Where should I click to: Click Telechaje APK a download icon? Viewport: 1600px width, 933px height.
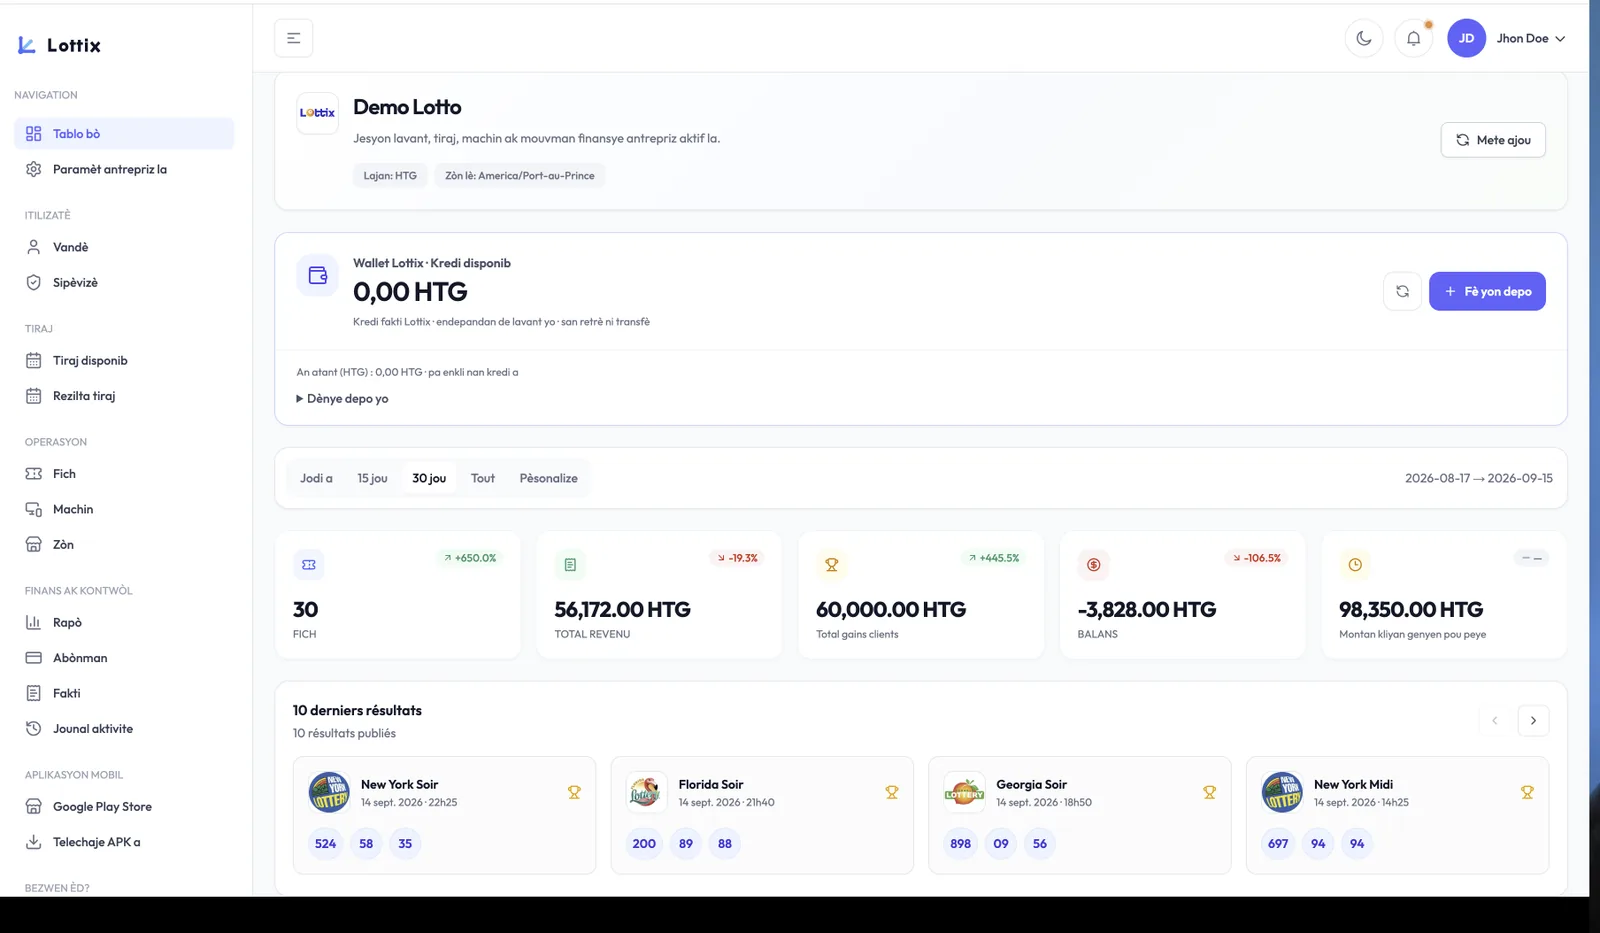[33, 842]
